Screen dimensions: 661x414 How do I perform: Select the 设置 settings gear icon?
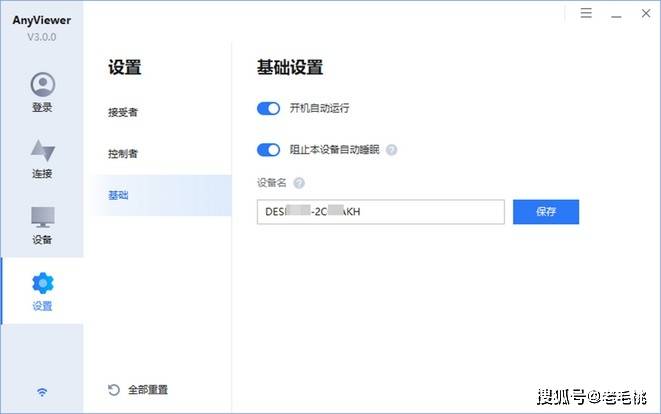pyautogui.click(x=43, y=283)
